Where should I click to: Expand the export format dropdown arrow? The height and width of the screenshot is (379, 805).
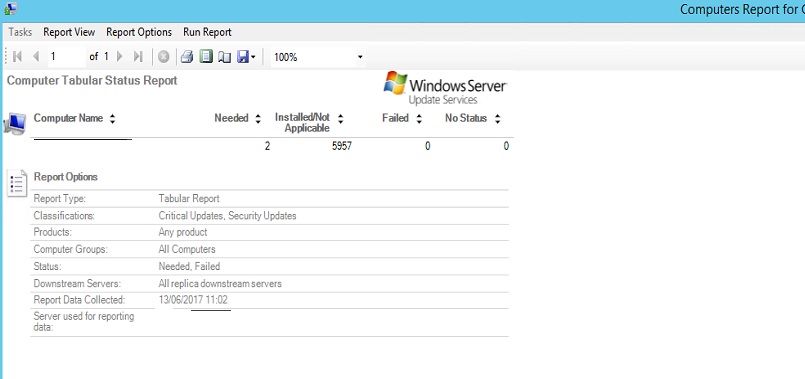click(x=253, y=57)
